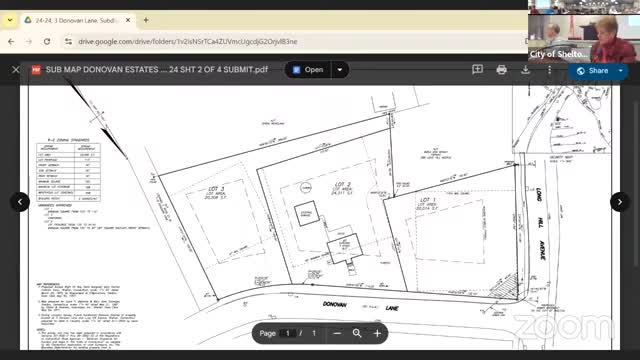Zoom out with the minus icon
Viewport: 640px width, 360px height.
[337, 333]
